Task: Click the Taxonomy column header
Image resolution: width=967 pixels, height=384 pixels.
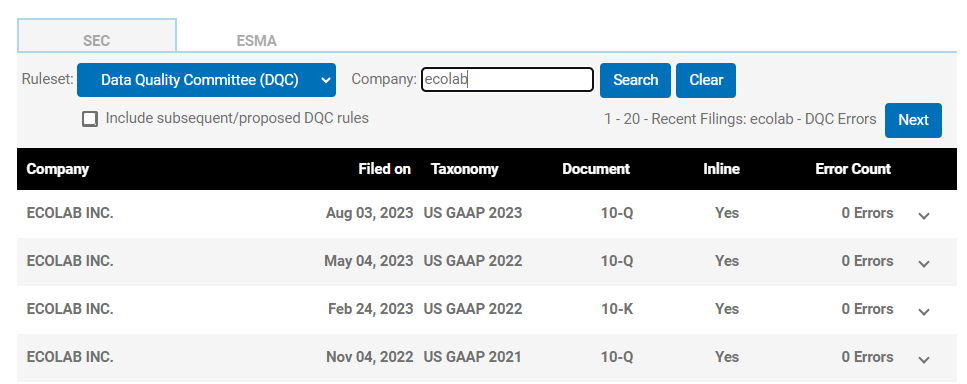Action: pyautogui.click(x=464, y=169)
